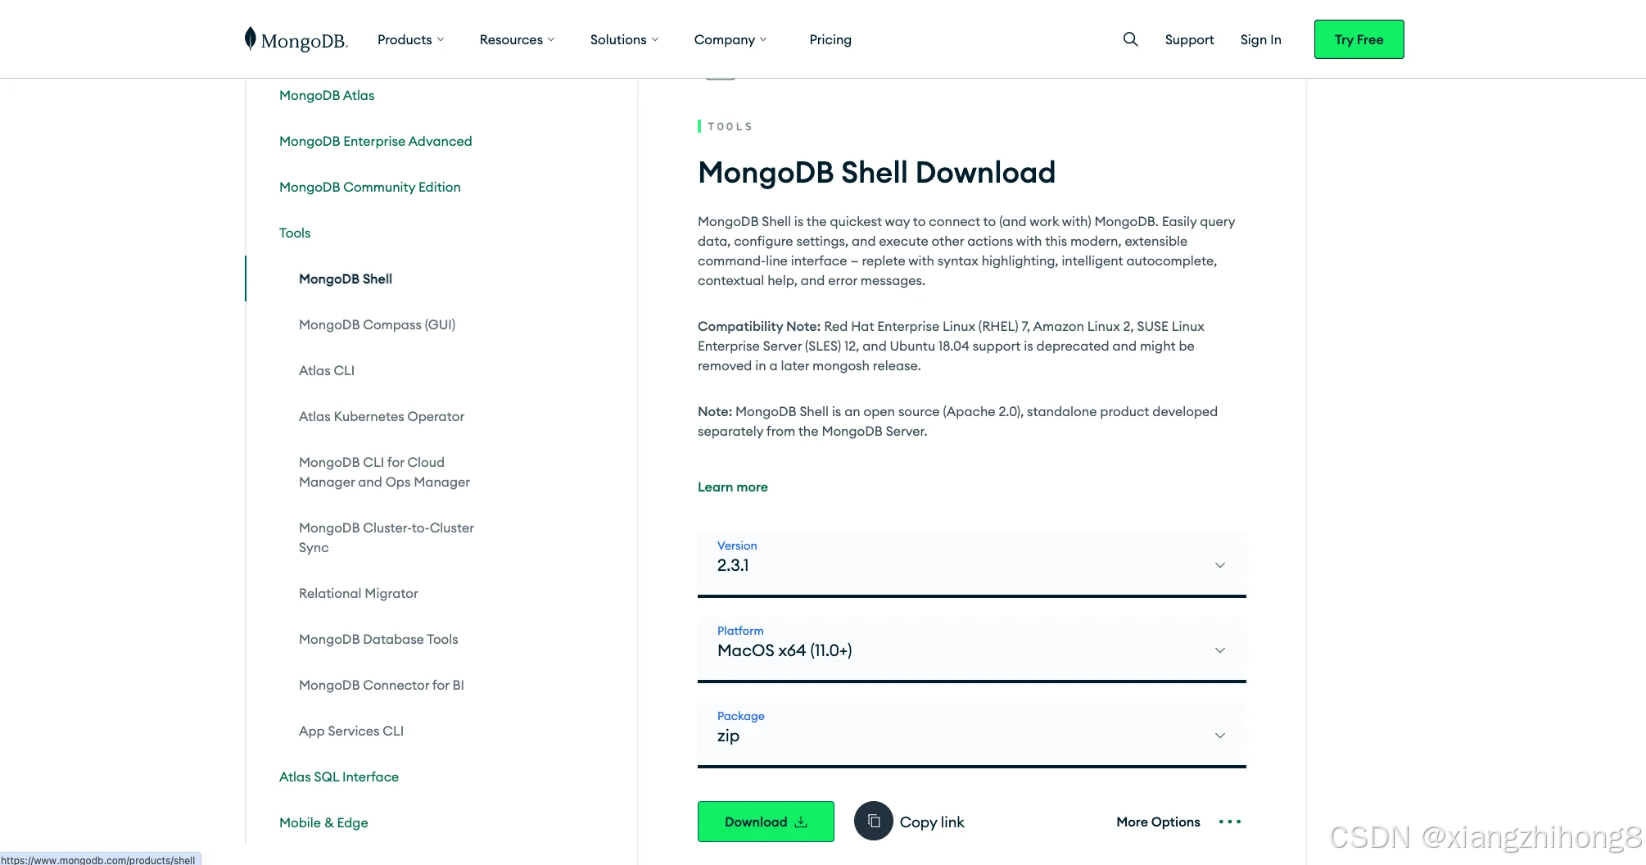Select Relational Migrator
The image size is (1646, 865).
pyautogui.click(x=358, y=594)
